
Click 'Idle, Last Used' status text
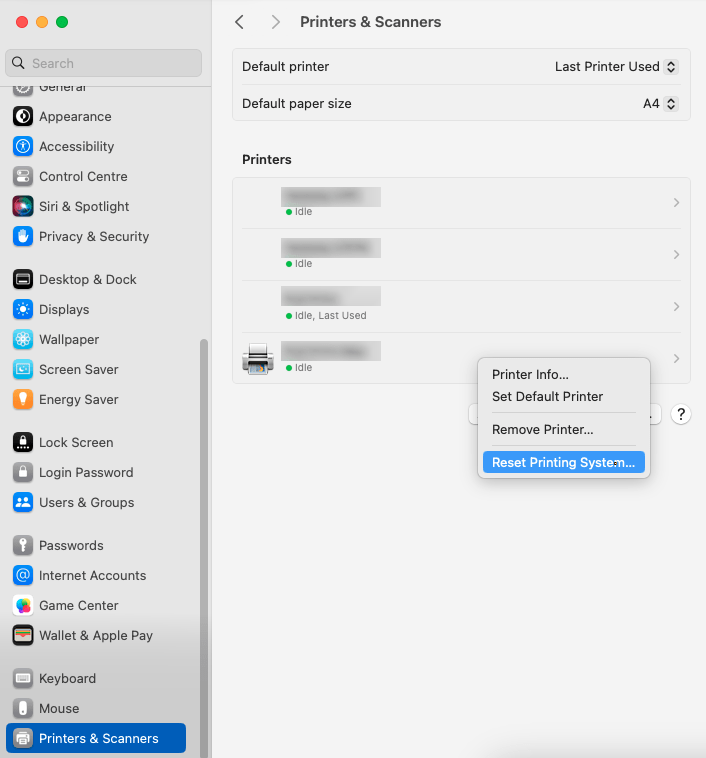click(x=331, y=316)
